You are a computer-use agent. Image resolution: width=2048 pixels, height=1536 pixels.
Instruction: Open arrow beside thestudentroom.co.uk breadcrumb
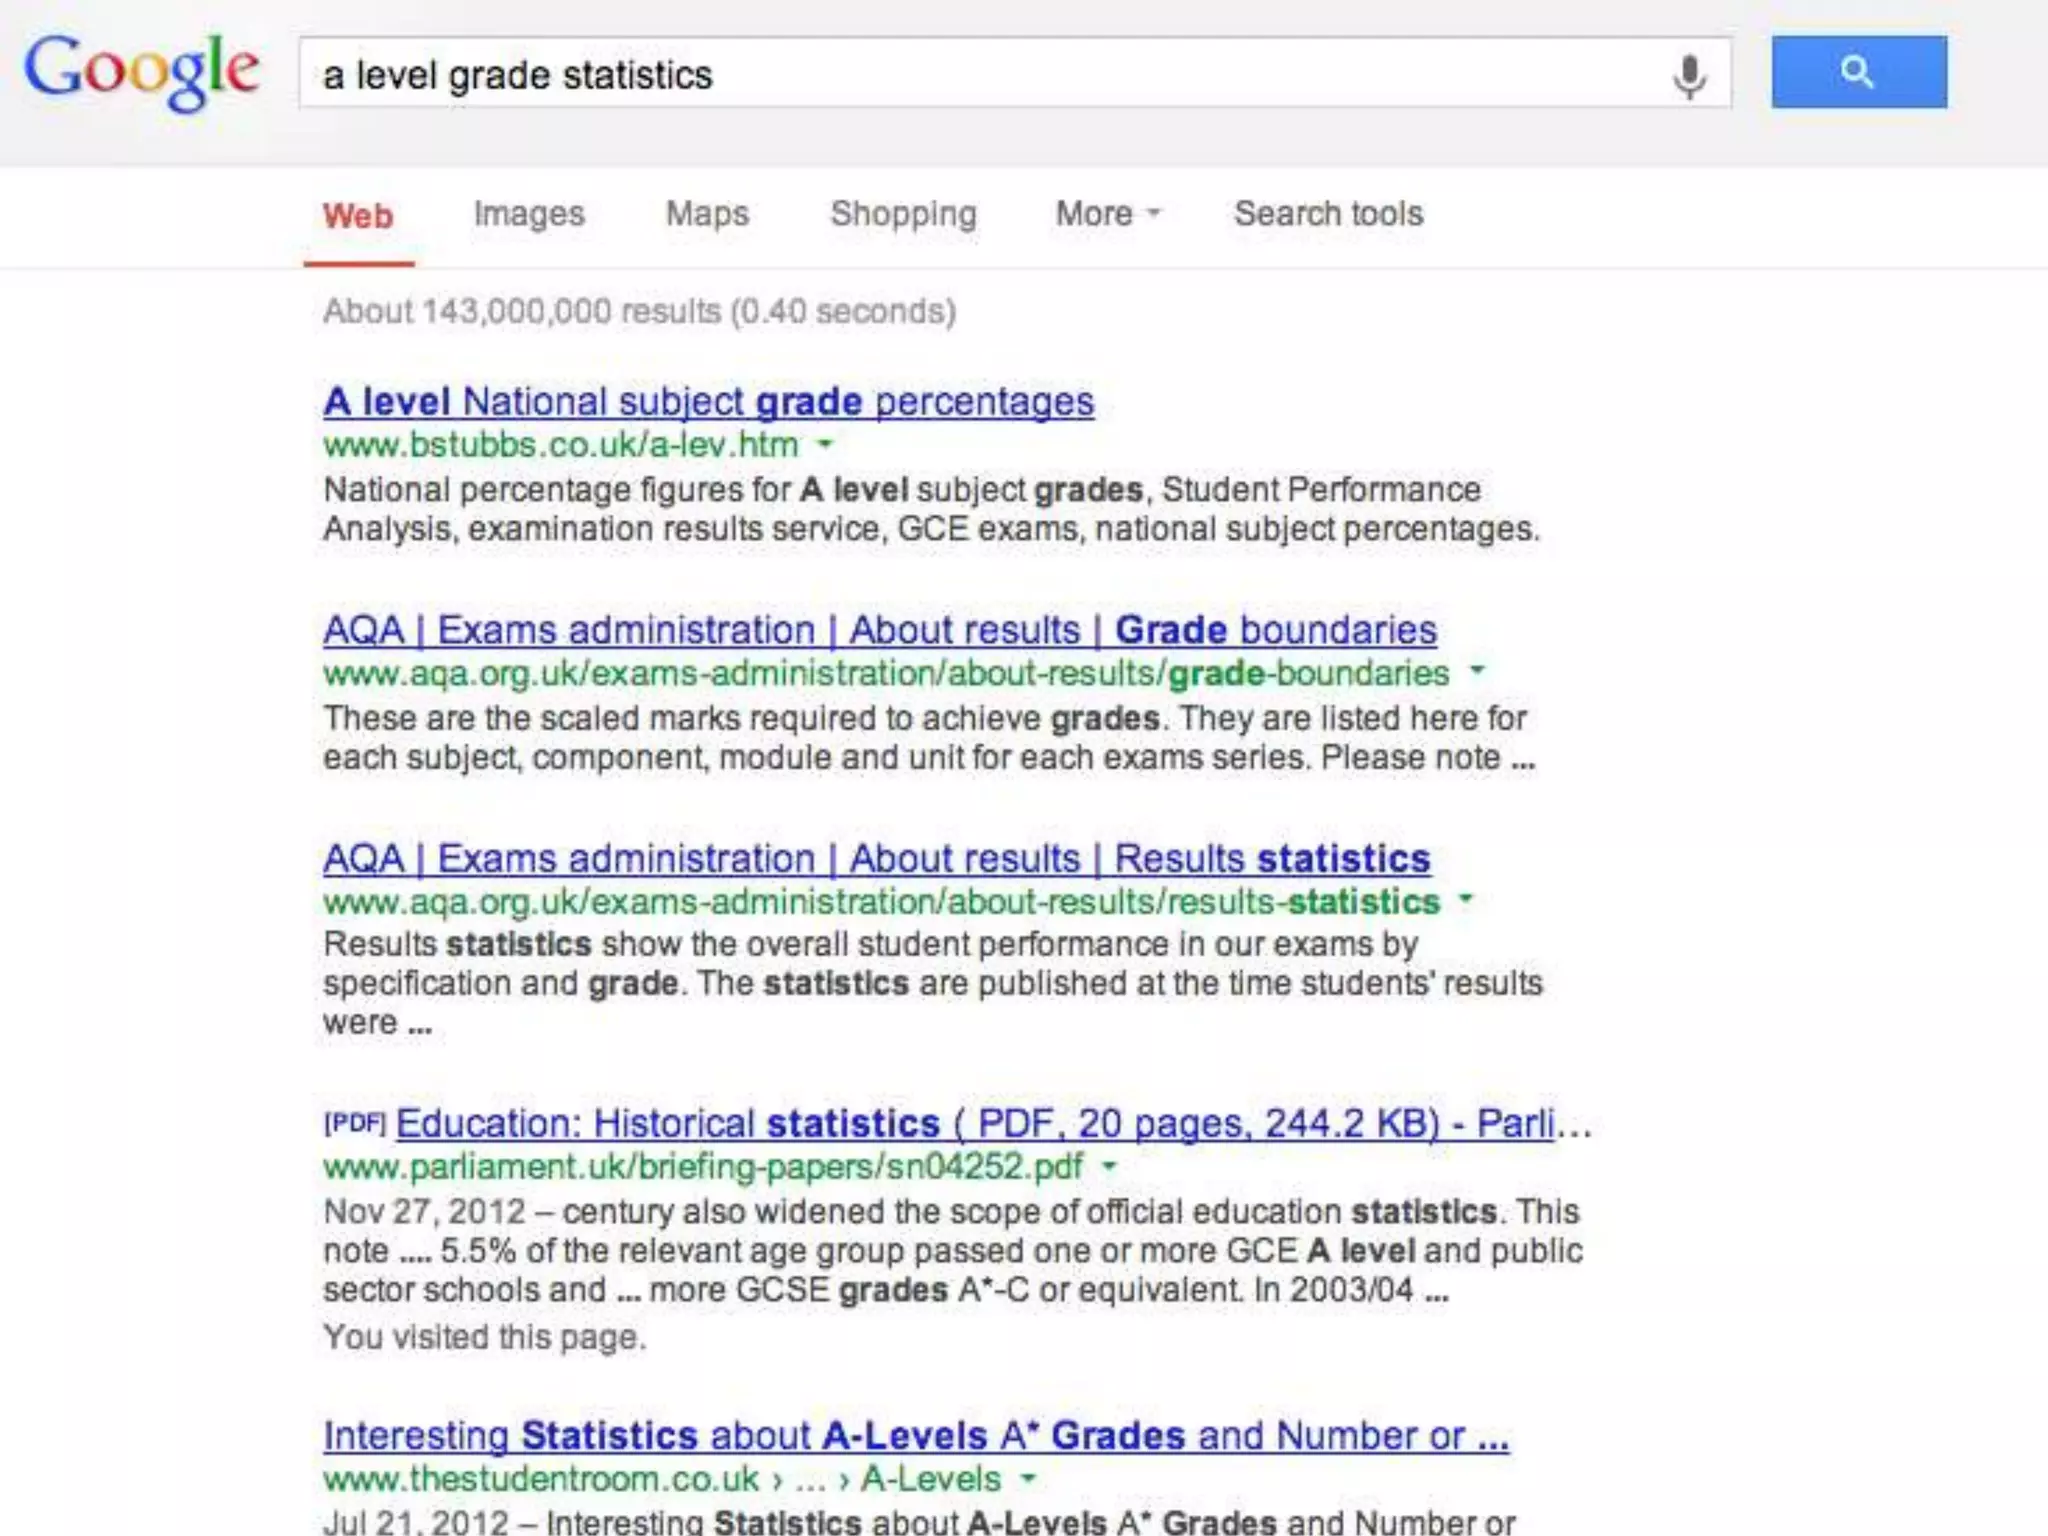[1028, 1478]
